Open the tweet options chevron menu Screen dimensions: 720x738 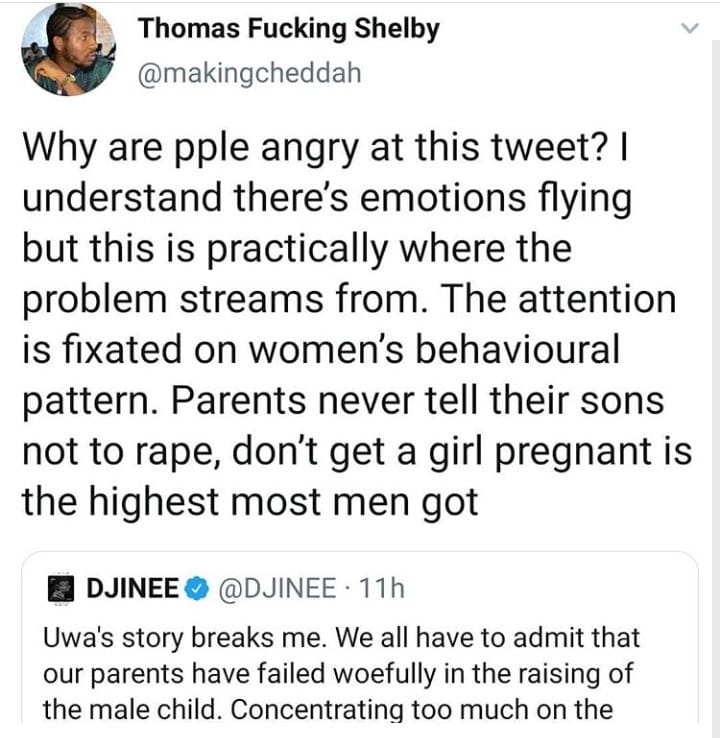[688, 30]
